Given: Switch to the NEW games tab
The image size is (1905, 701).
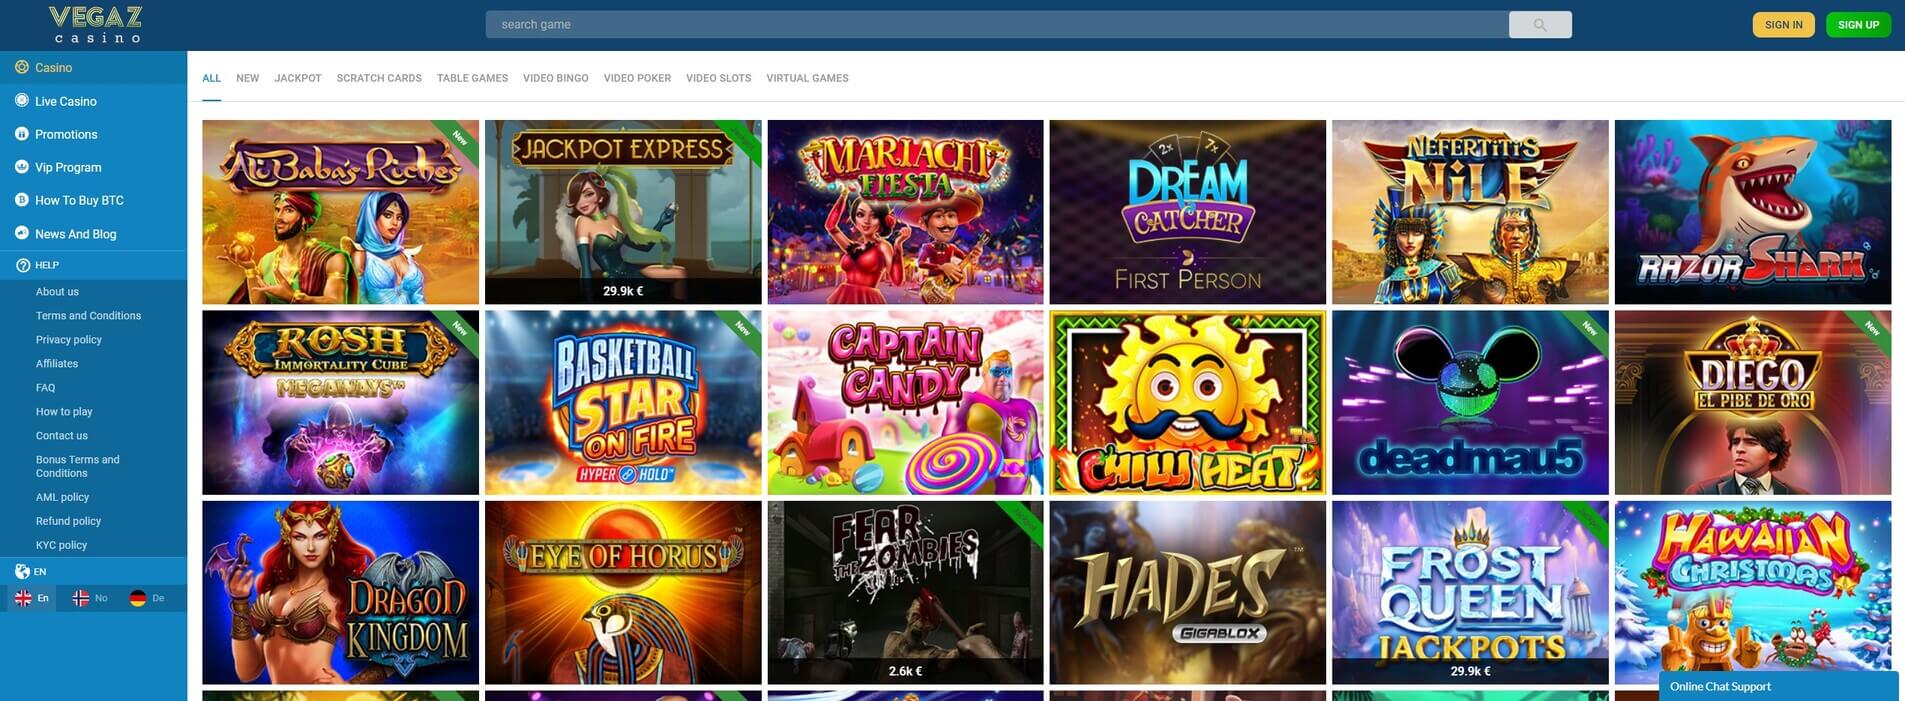Looking at the screenshot, I should tap(248, 78).
